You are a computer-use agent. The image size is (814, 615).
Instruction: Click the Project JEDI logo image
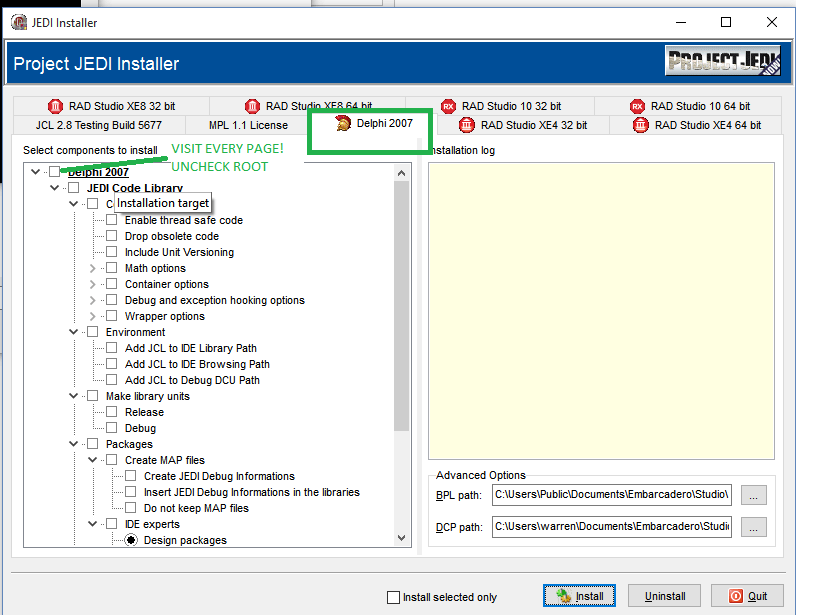pyautogui.click(x=723, y=61)
